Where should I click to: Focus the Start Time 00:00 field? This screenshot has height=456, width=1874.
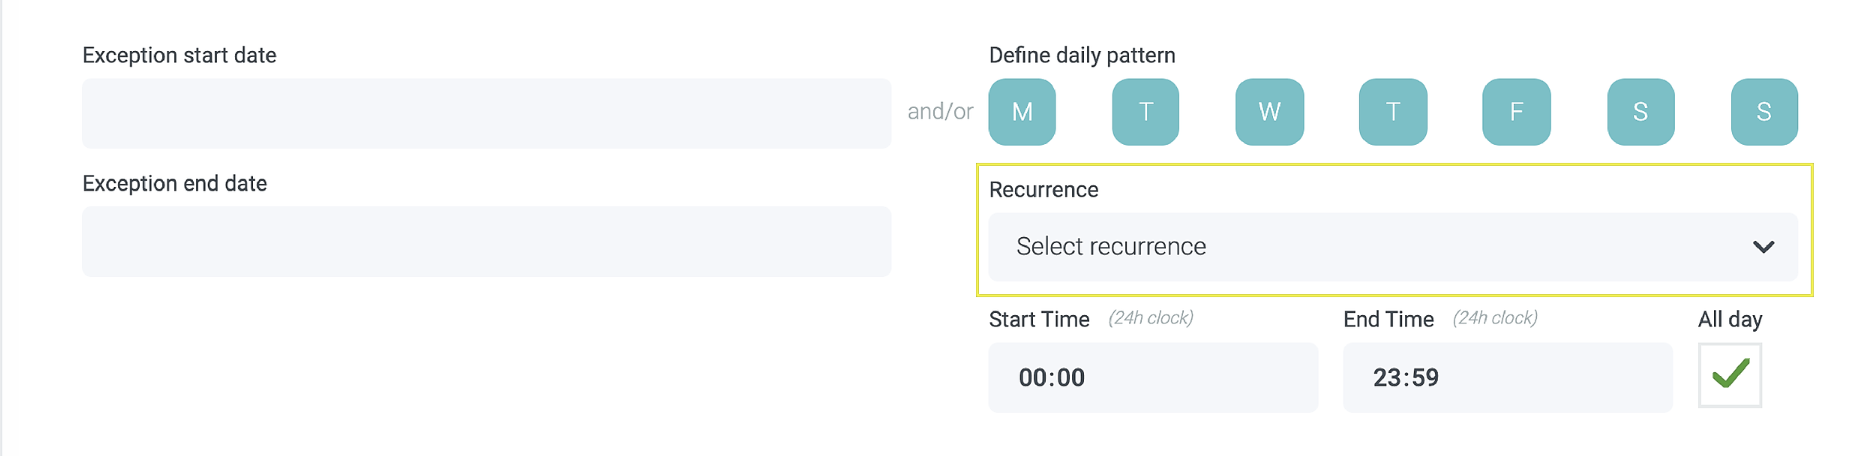coord(1152,378)
